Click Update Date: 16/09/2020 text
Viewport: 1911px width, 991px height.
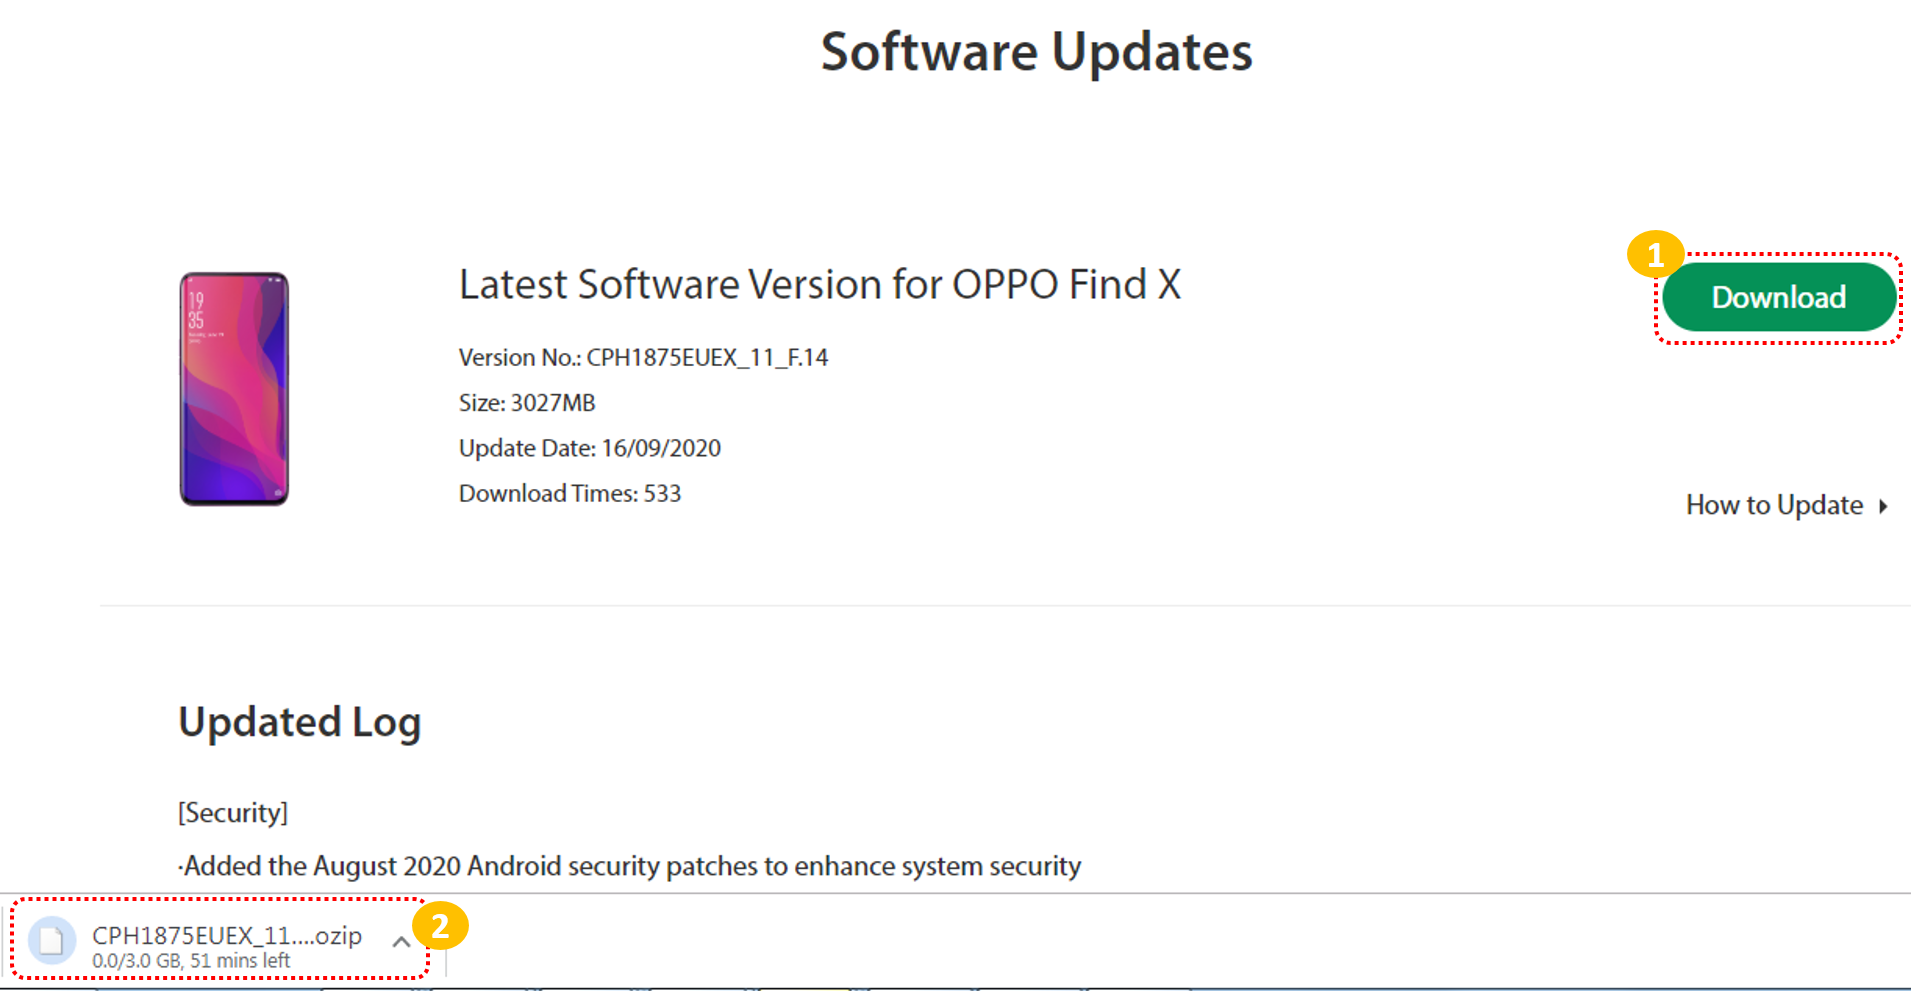pos(590,448)
